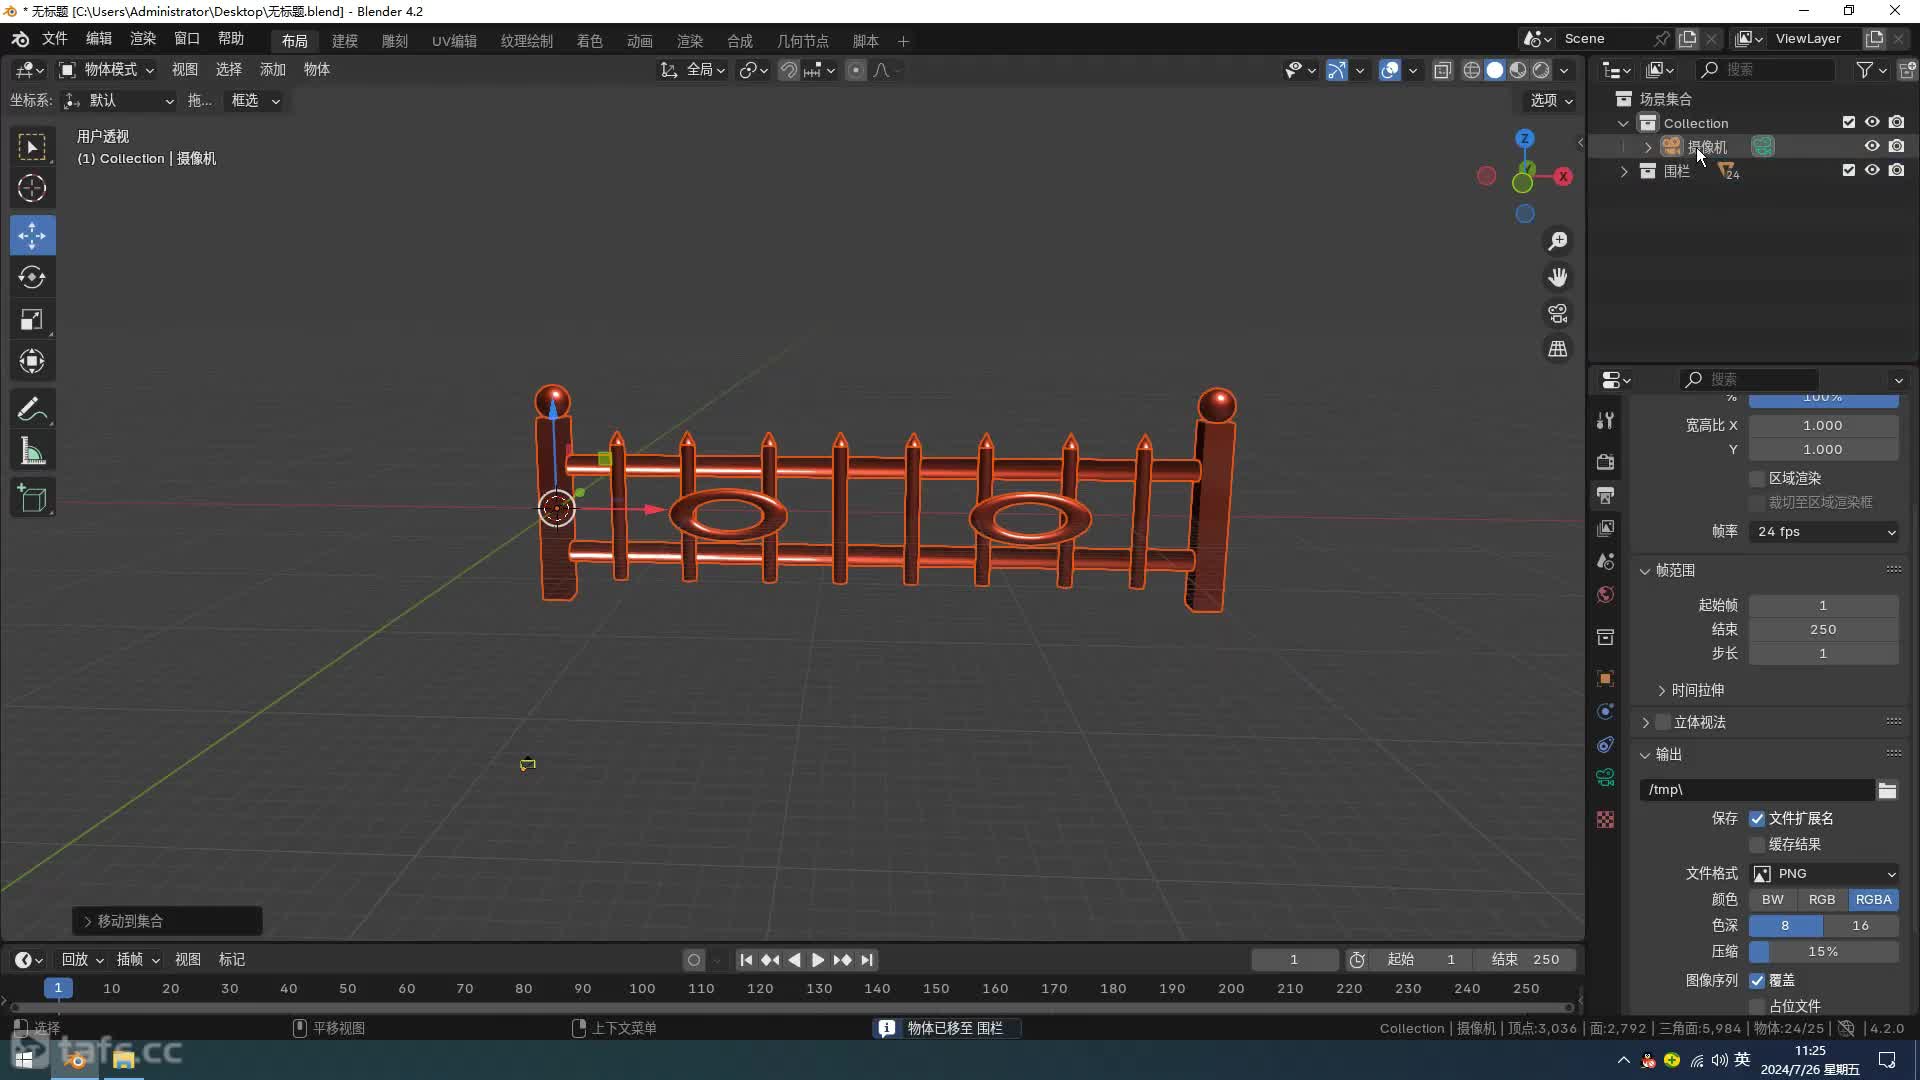The width and height of the screenshot is (1920, 1080).
Task: Uncheck the 覆盖 checkbox
Action: [x=1757, y=981]
